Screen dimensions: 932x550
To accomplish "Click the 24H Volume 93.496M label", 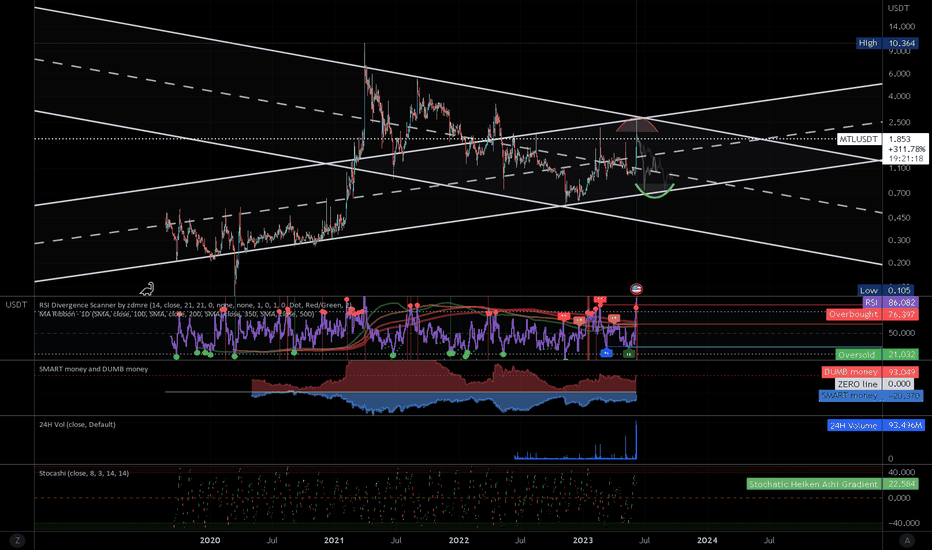I will pyautogui.click(x=875, y=425).
